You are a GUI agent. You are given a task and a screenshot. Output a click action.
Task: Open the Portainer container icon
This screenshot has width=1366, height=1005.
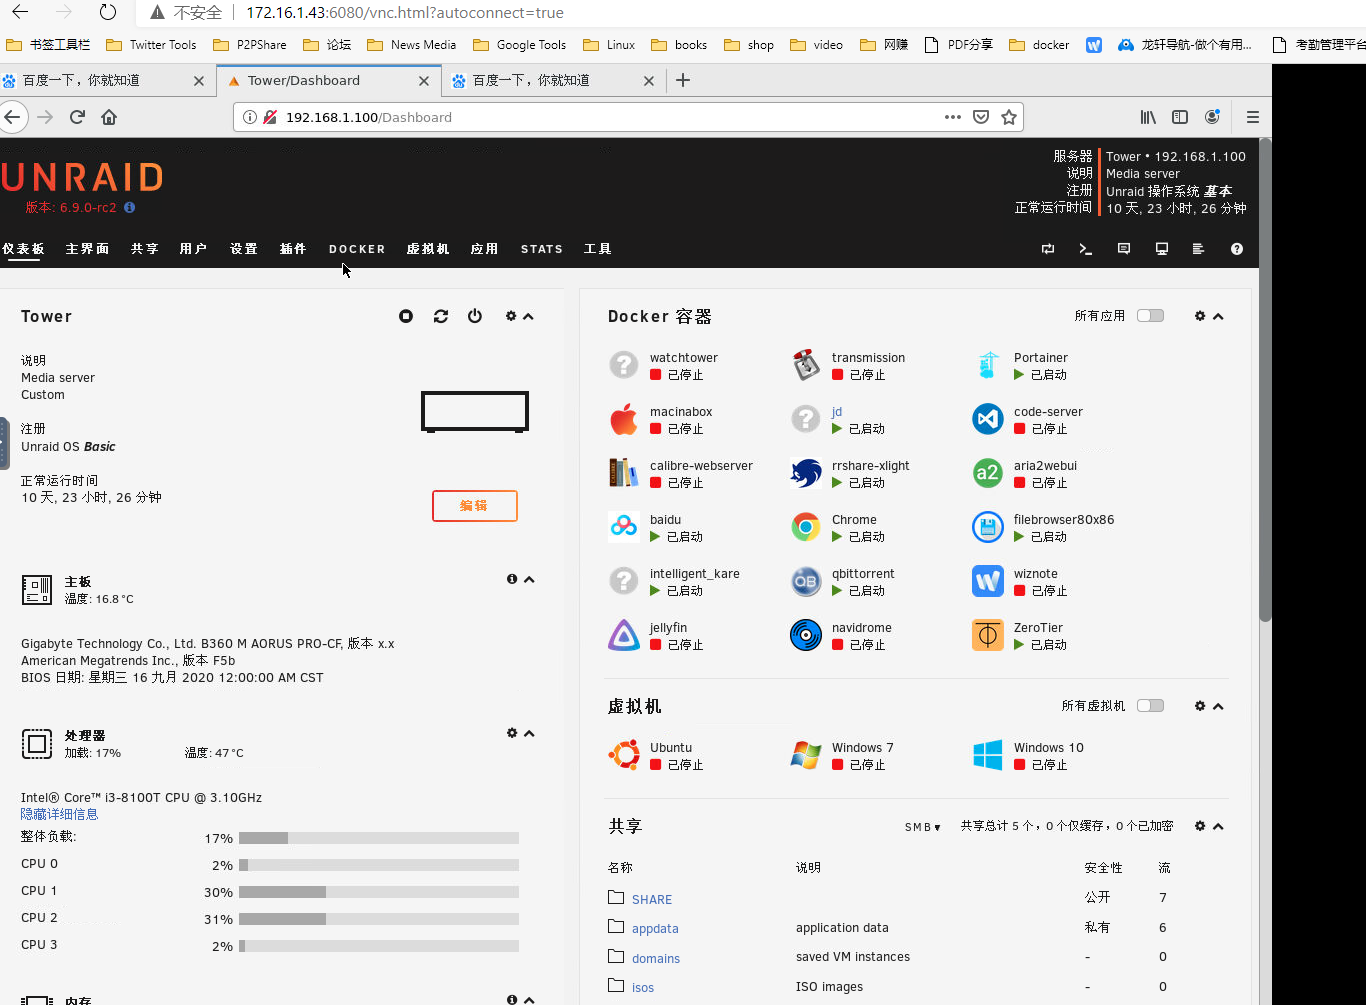(988, 365)
